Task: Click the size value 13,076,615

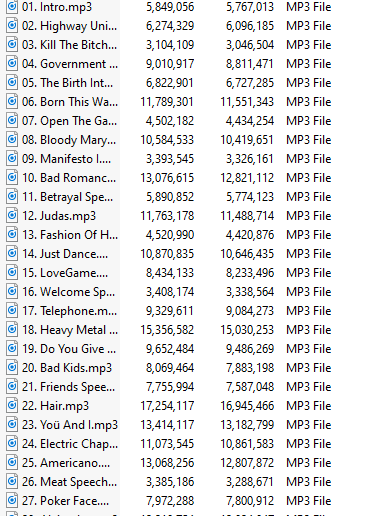Action: [167, 178]
